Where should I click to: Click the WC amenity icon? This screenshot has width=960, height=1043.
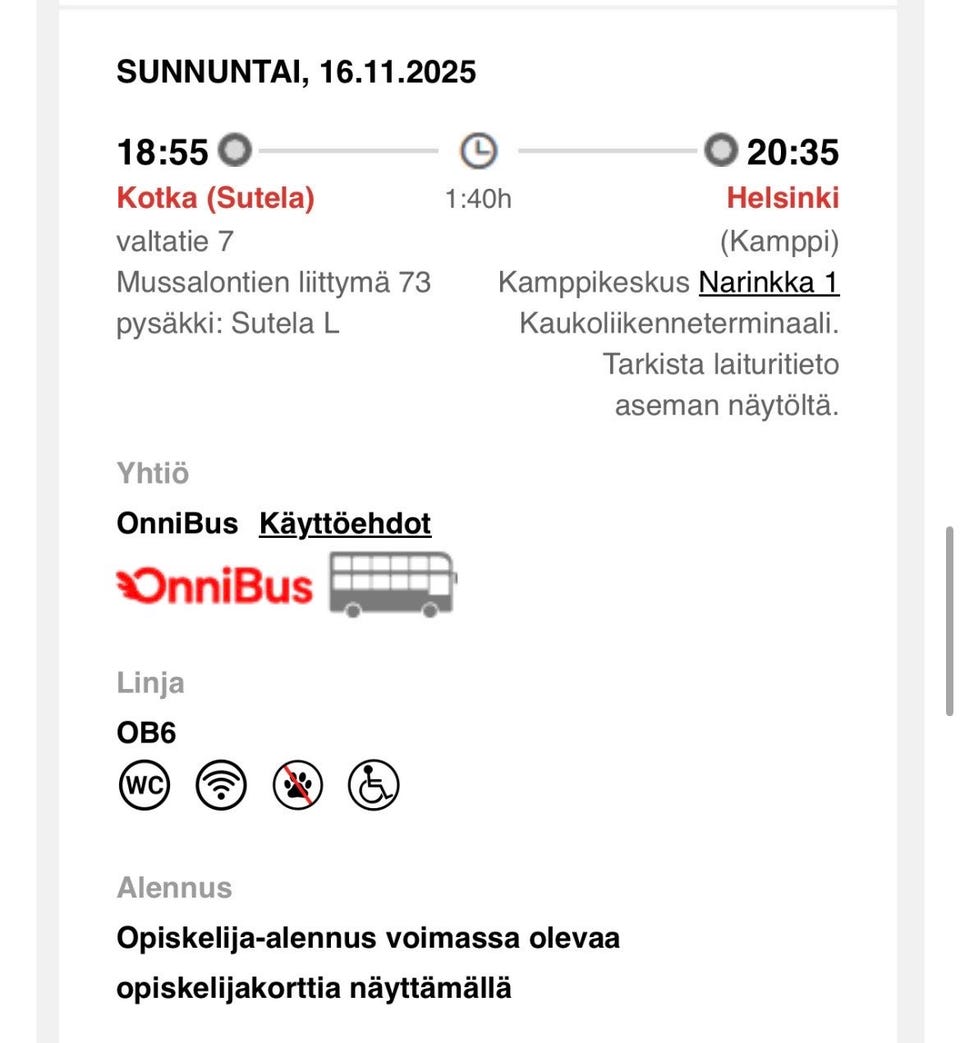pyautogui.click(x=144, y=785)
